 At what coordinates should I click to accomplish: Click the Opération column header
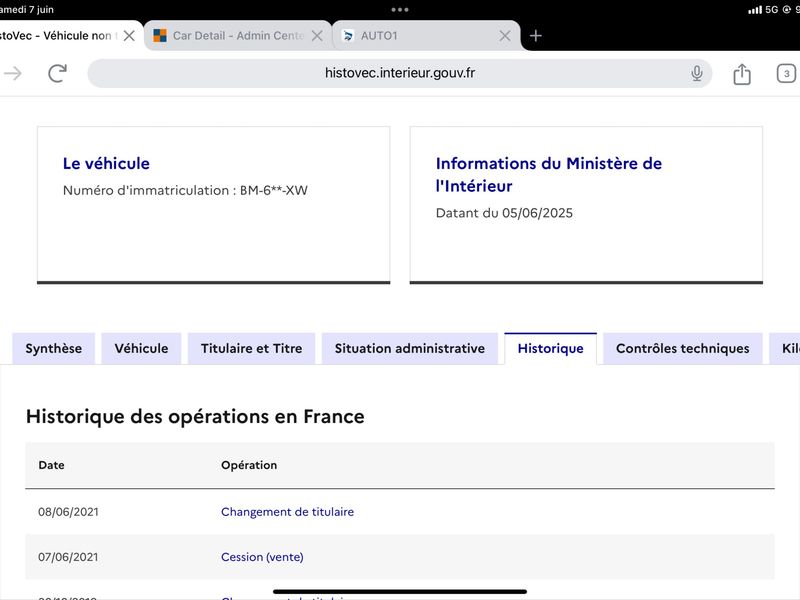coord(249,465)
